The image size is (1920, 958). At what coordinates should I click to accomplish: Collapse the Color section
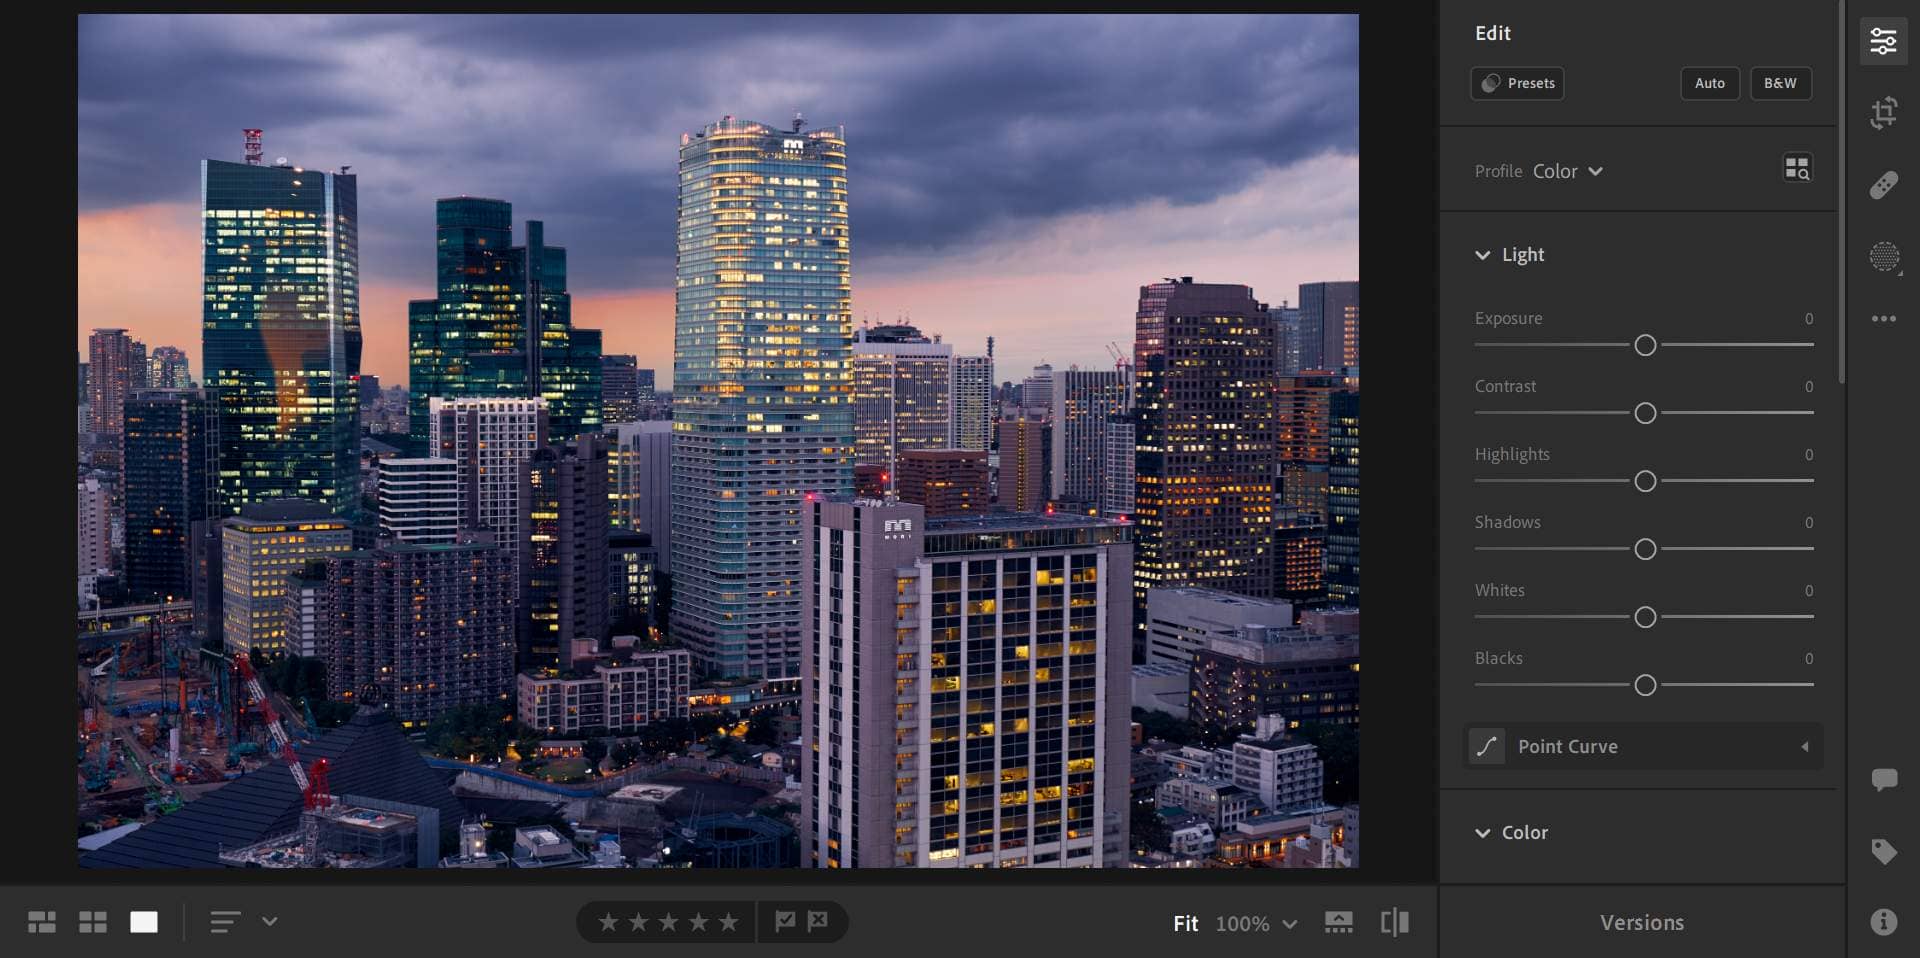pos(1482,833)
